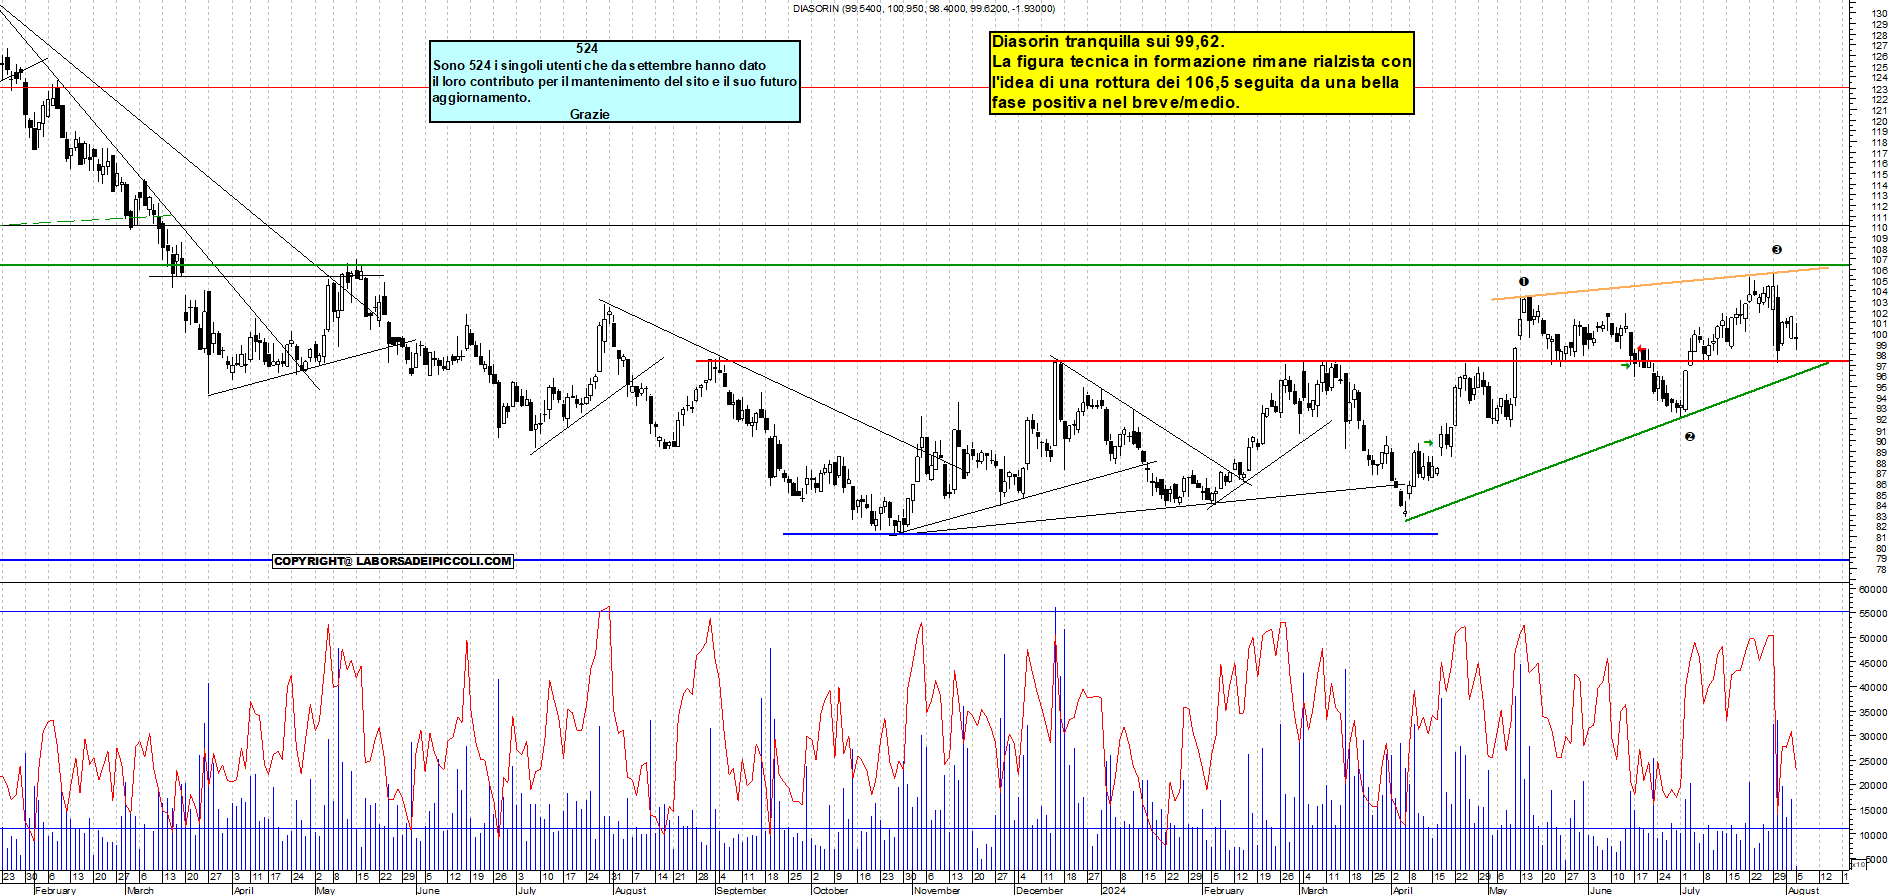
Task: Select wave marker number 2 below the July low
Action: coord(1690,436)
